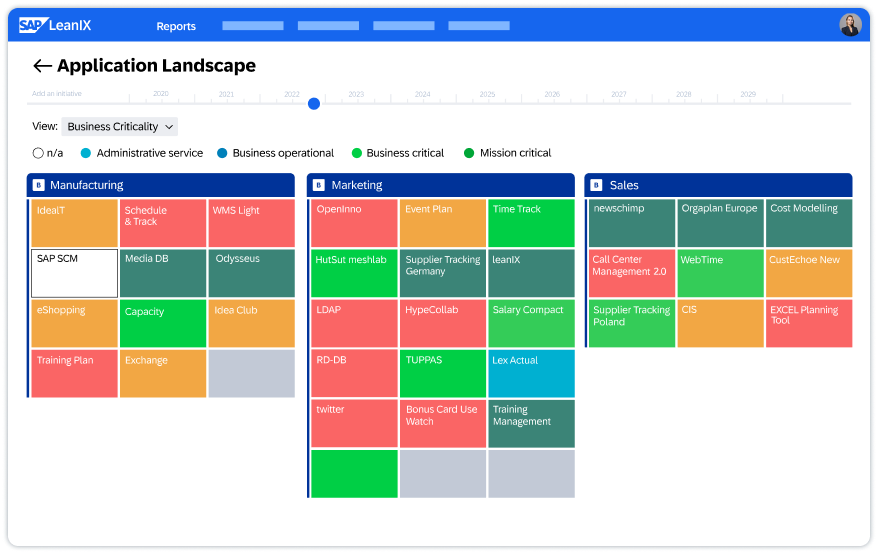Open the user profile avatar
This screenshot has height=552, width=876.
tap(850, 25)
